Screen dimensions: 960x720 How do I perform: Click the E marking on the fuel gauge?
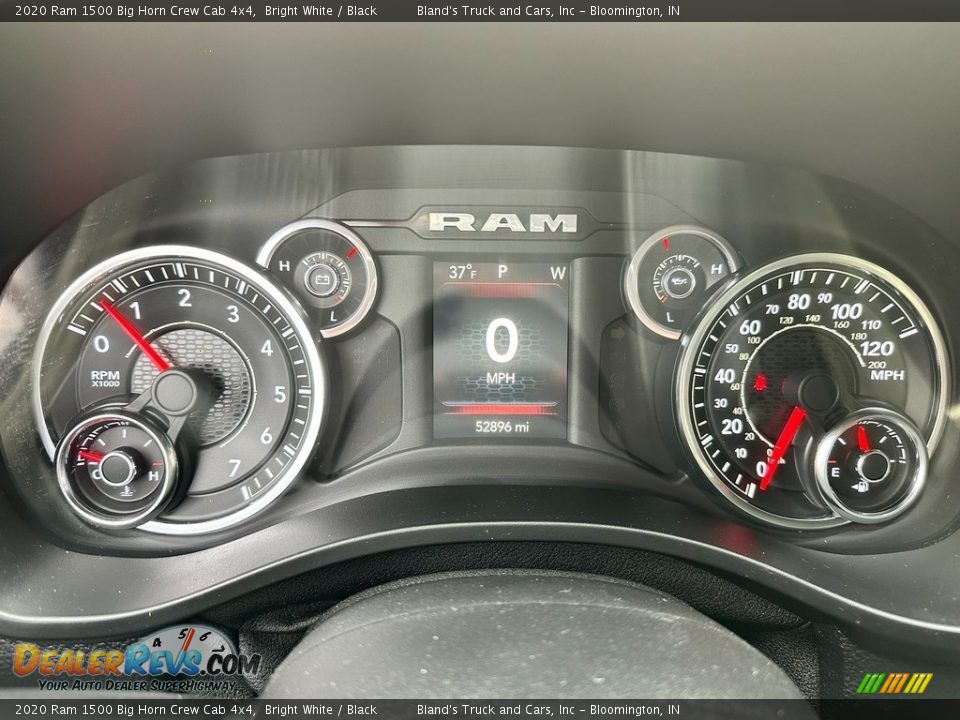834,472
